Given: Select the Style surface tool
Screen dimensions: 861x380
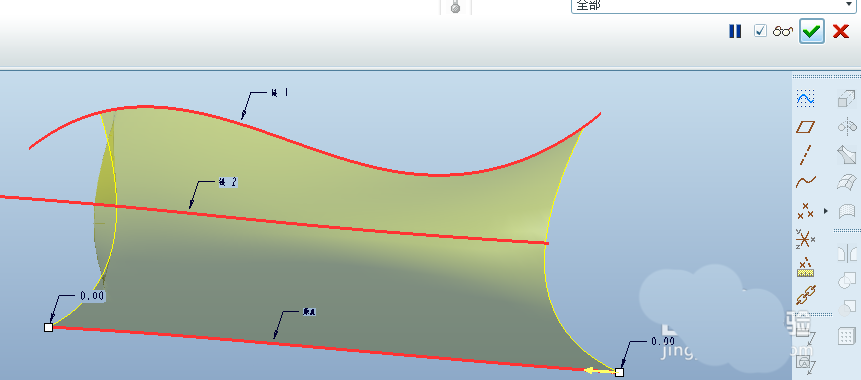Looking at the screenshot, I should [x=846, y=211].
